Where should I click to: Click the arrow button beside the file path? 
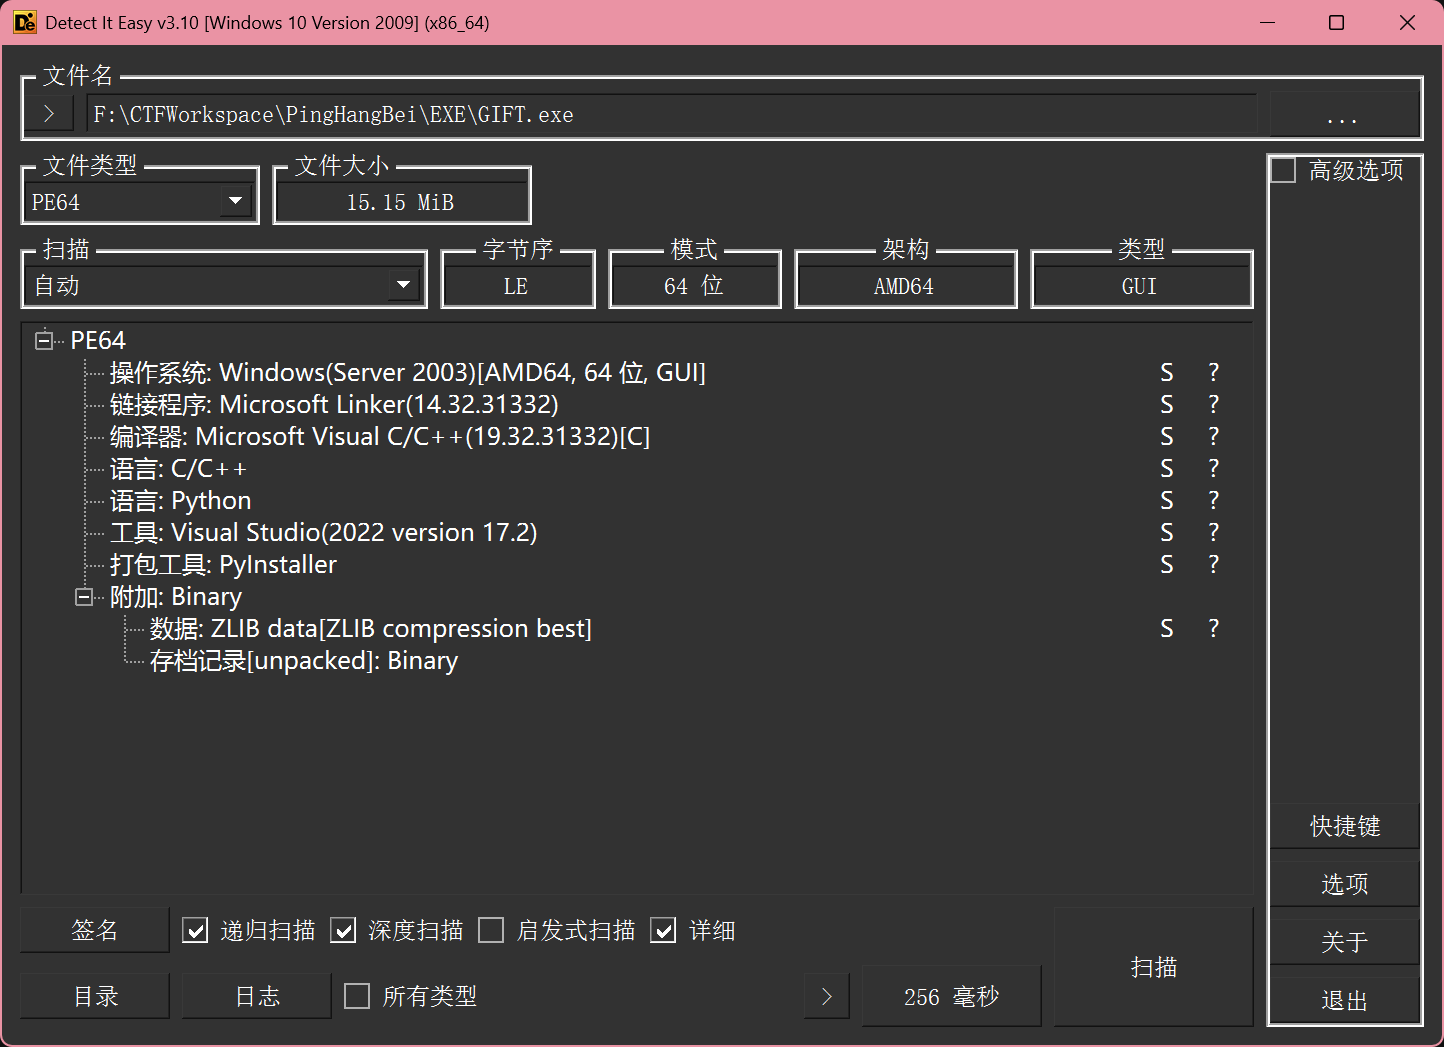[x=49, y=114]
